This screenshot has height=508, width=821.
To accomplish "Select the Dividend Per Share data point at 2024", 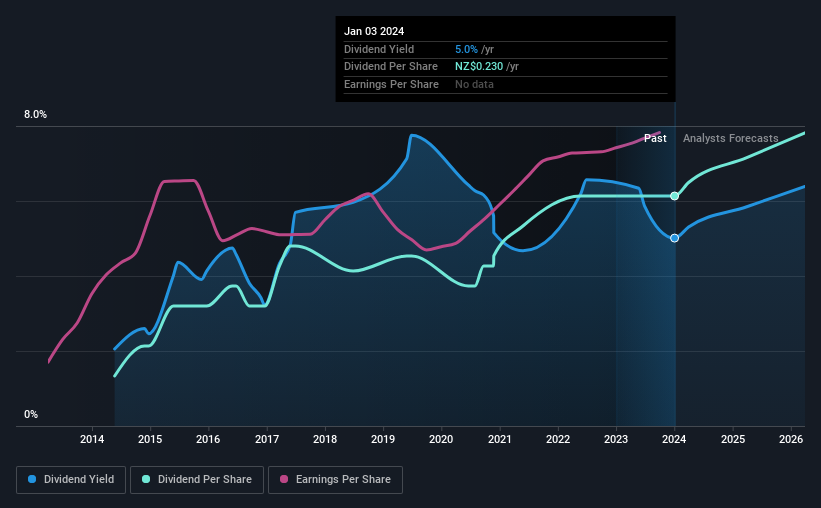I will point(674,196).
